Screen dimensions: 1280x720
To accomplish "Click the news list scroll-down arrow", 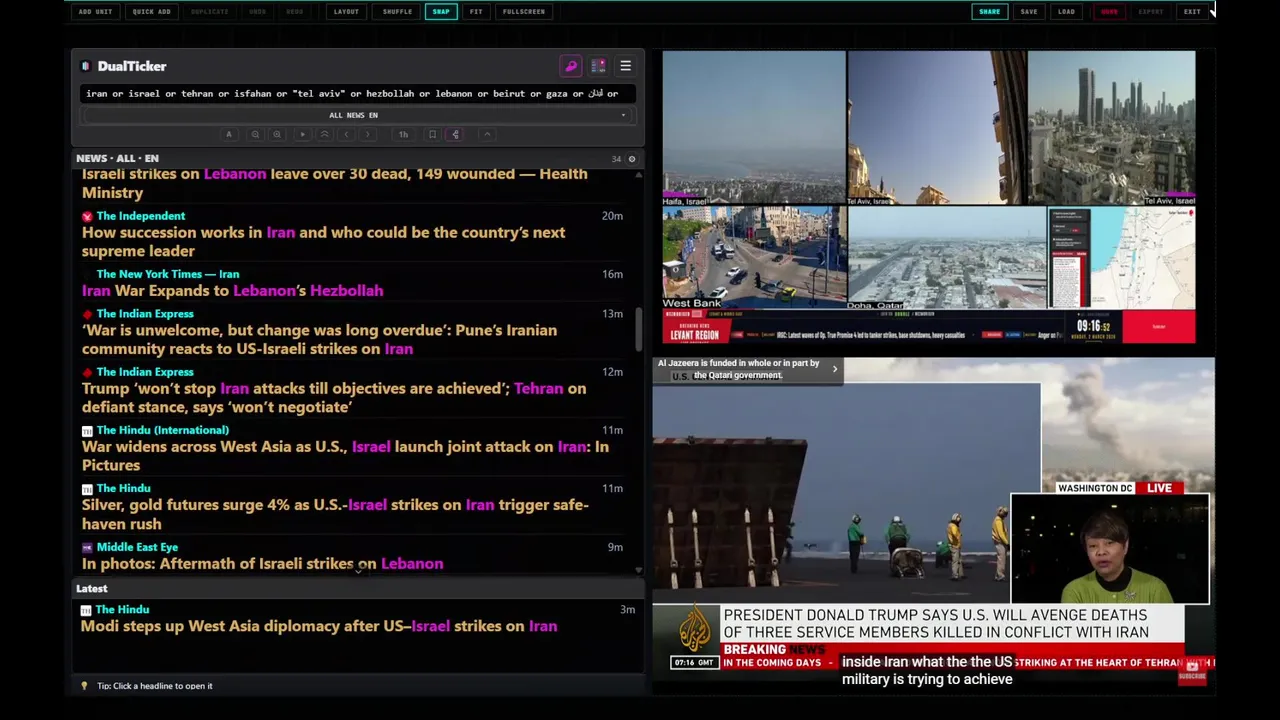I will [639, 570].
